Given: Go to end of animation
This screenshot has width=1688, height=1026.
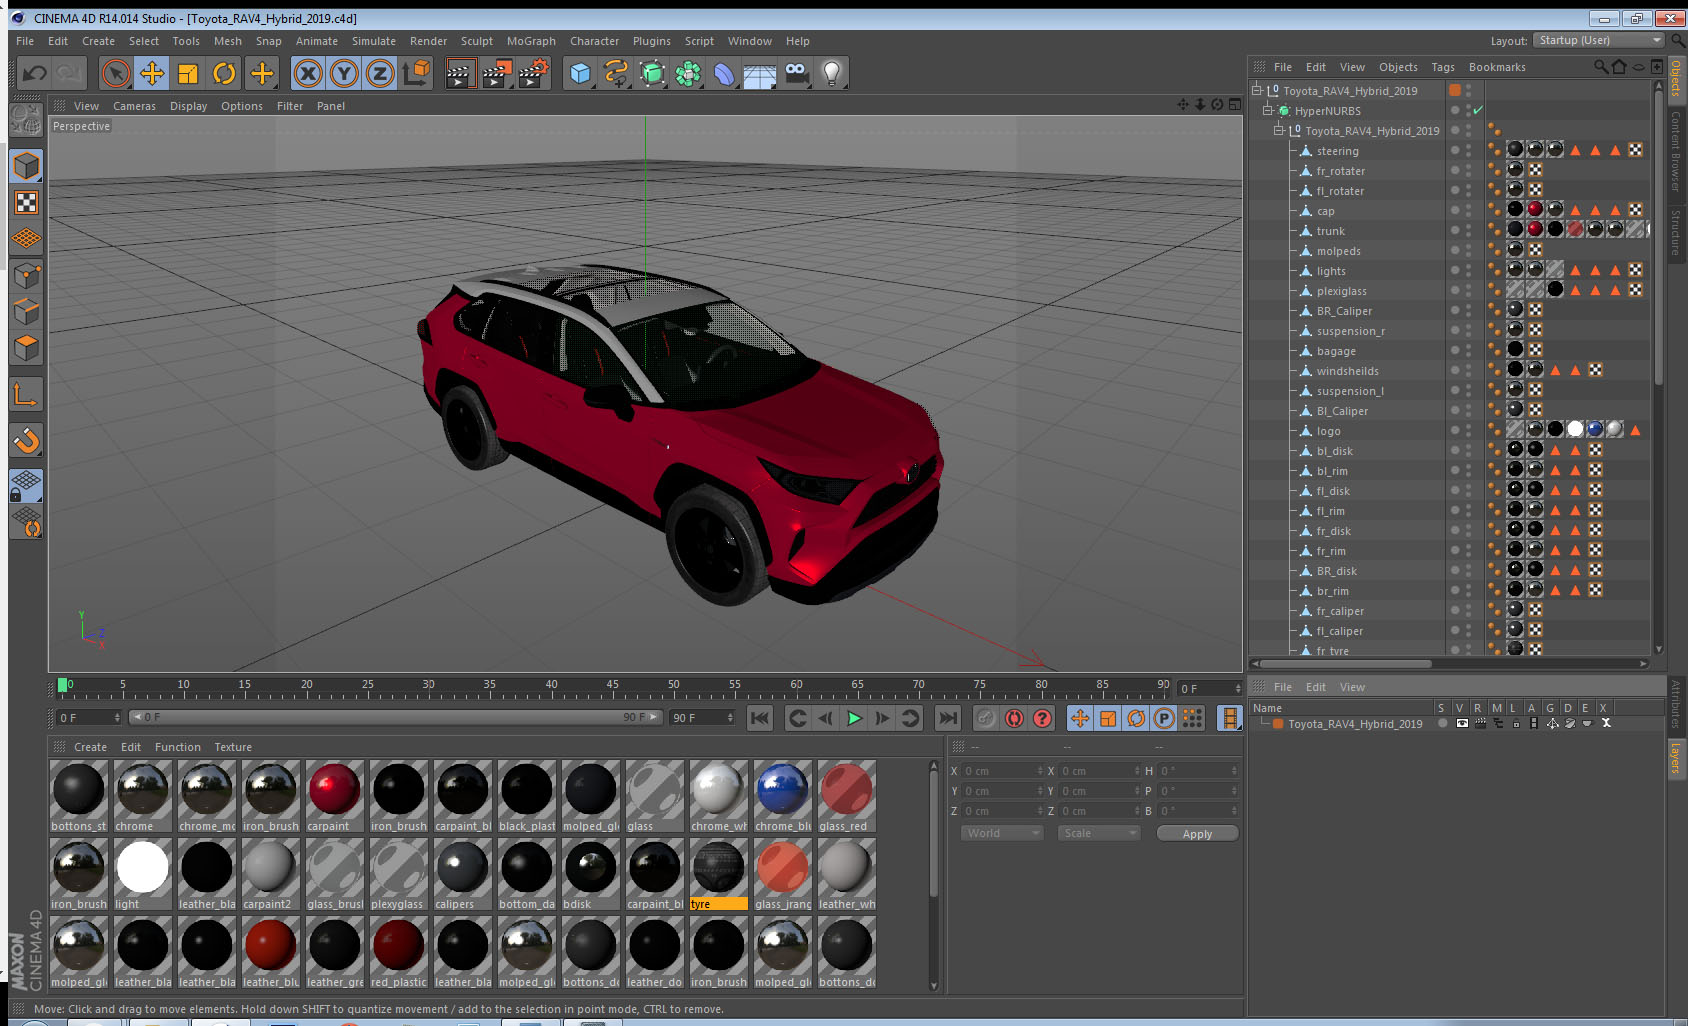Looking at the screenshot, I should 947,718.
